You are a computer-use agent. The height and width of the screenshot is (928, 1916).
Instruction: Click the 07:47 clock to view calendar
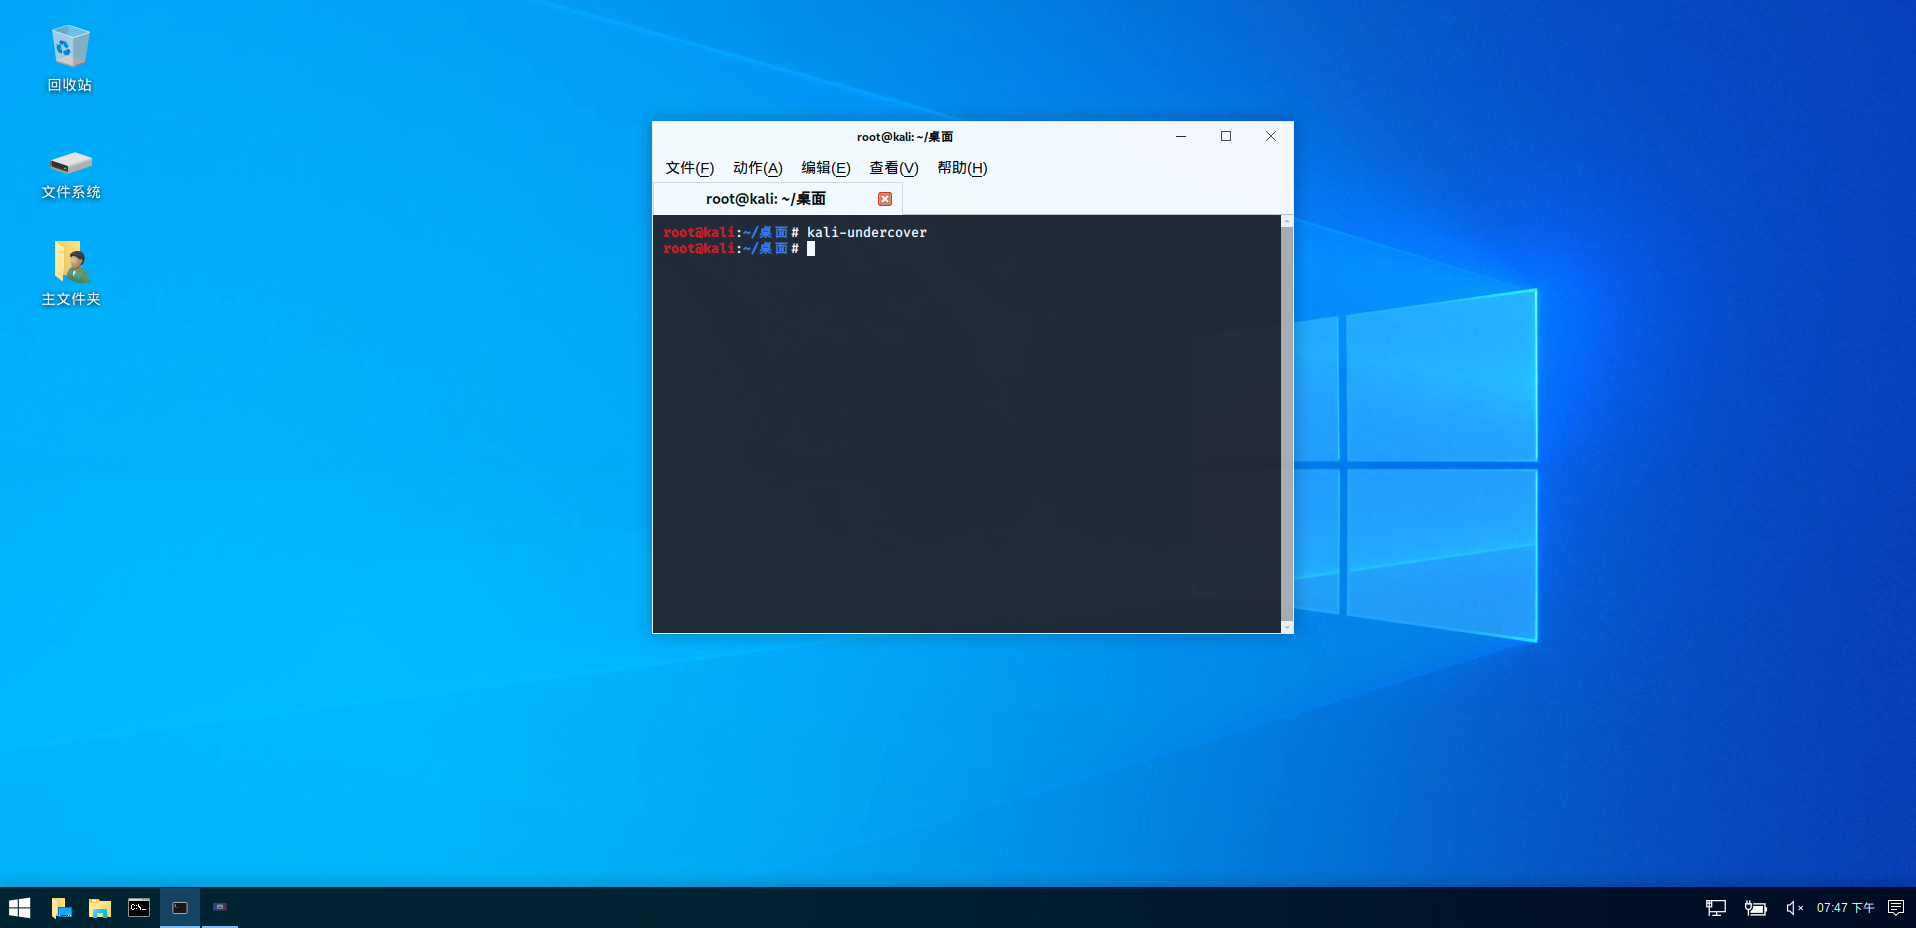[1840, 907]
